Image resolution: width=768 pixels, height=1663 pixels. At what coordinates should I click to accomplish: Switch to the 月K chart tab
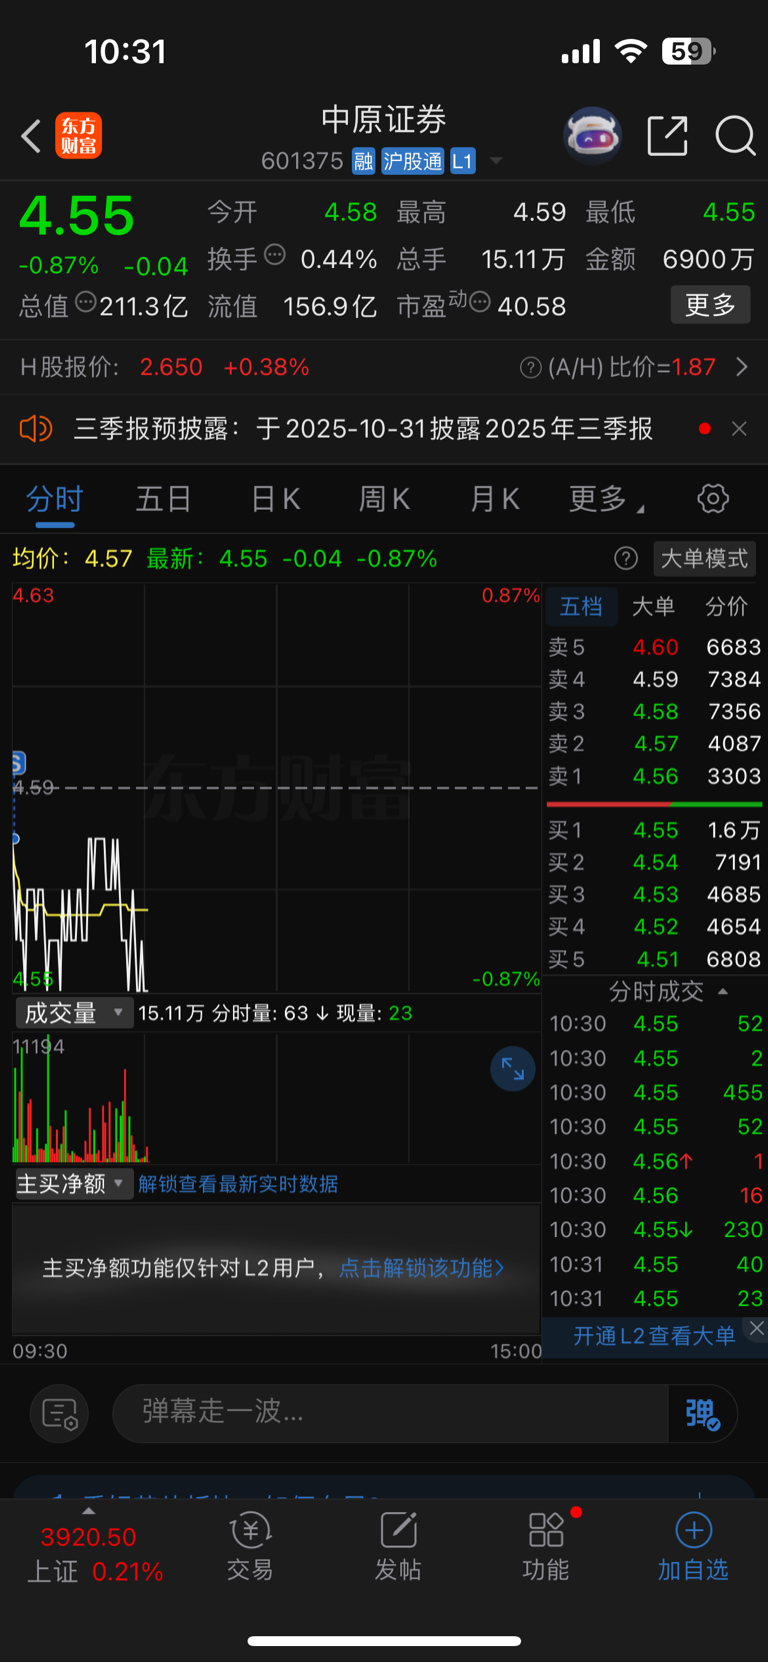495,498
